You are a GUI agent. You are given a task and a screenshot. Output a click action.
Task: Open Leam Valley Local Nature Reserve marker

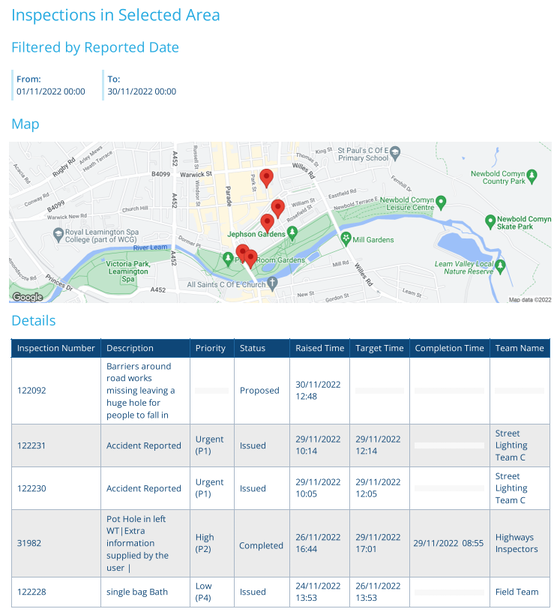click(500, 267)
